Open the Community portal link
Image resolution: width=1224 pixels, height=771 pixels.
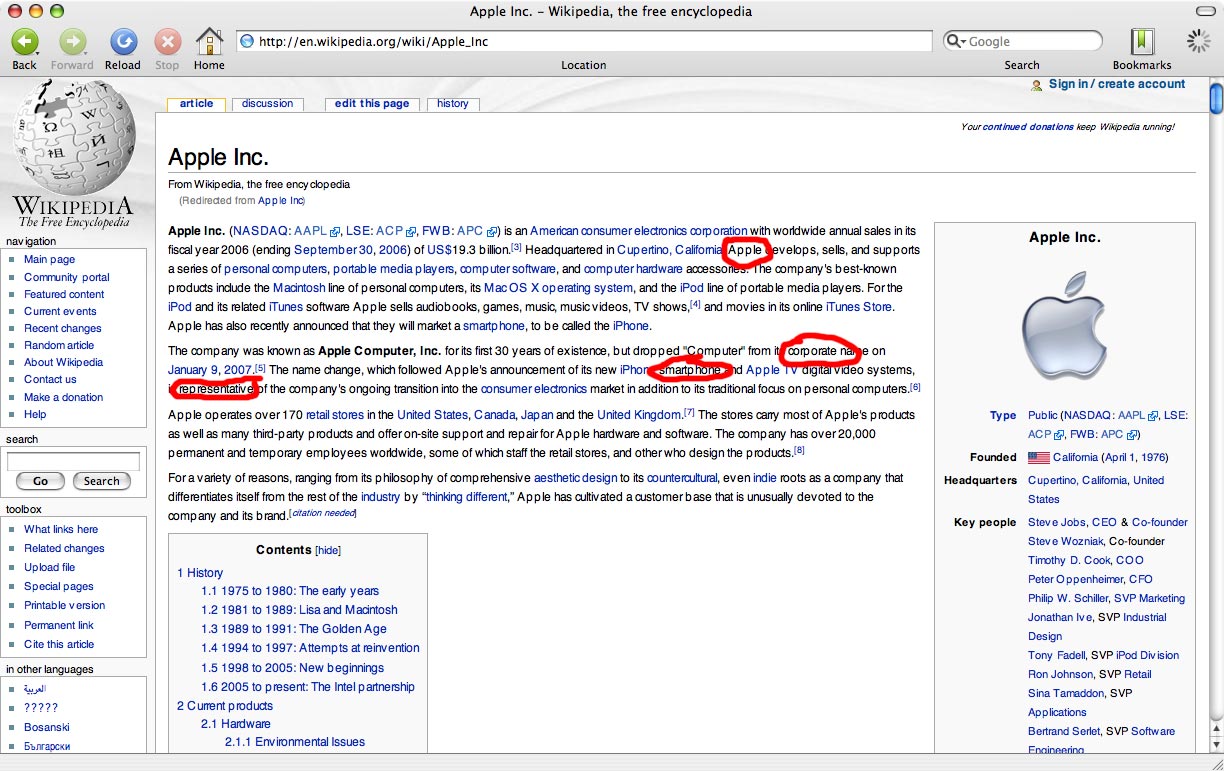[67, 277]
